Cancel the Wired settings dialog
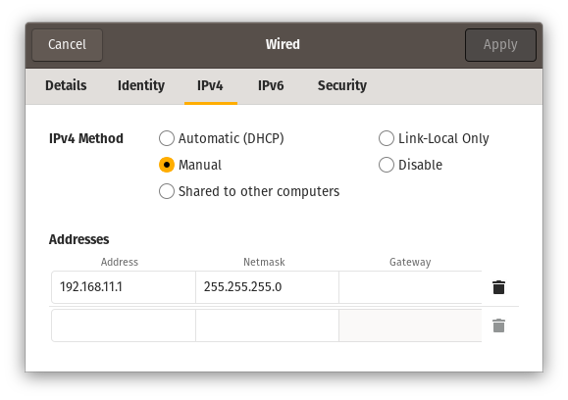 click(67, 45)
